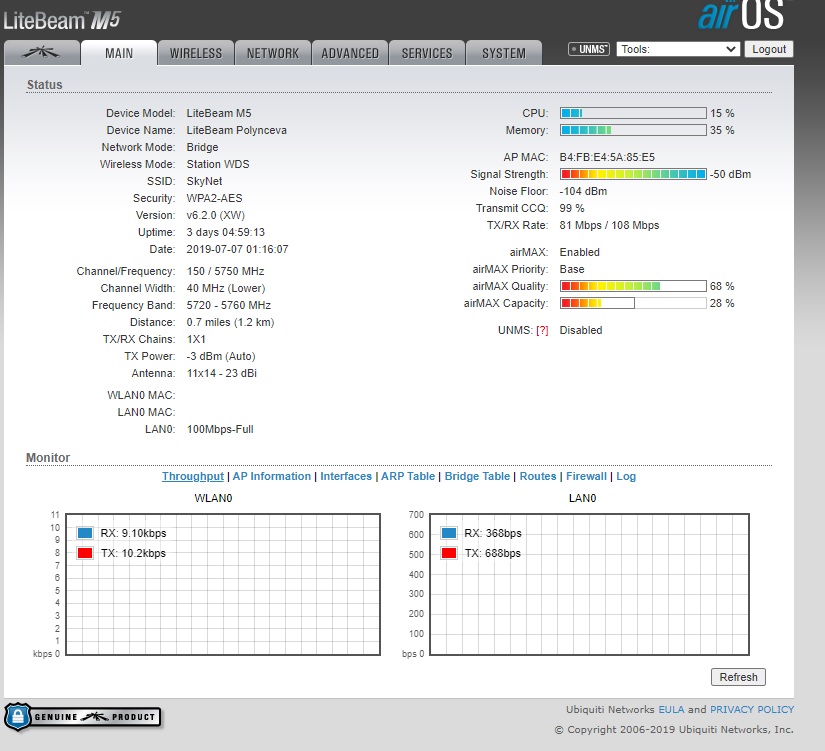
Task: Click the UNMS [?] help link
Action: (x=542, y=331)
